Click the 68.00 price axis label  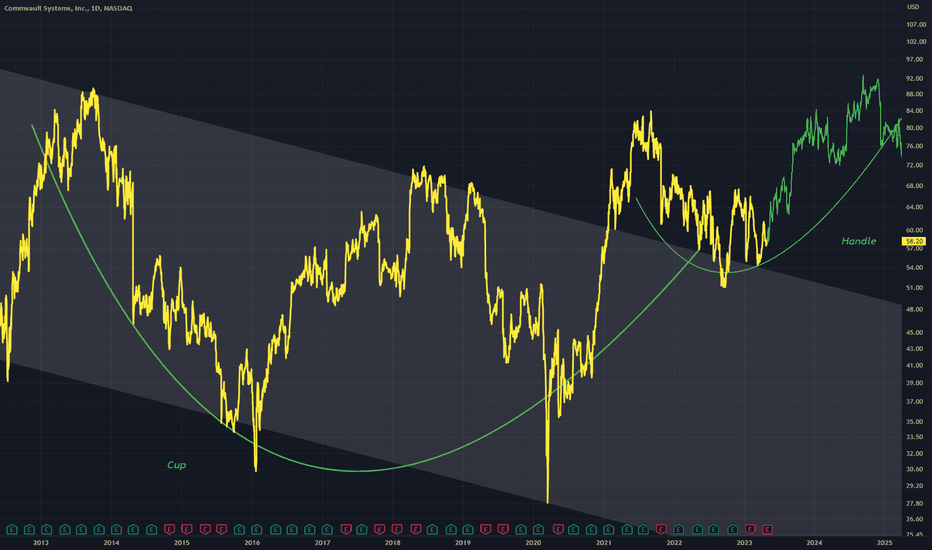[916, 186]
